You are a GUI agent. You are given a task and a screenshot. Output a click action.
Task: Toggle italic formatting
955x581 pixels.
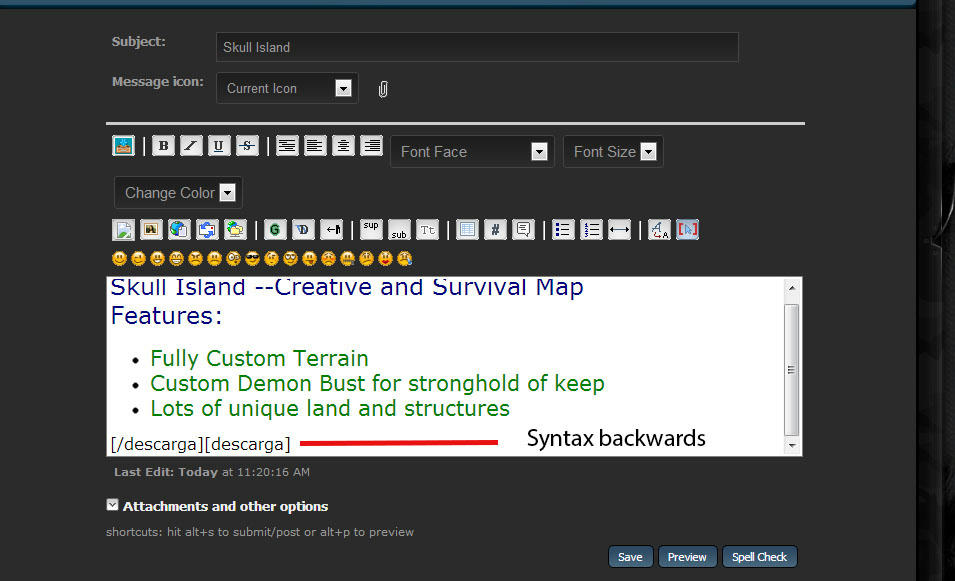point(191,146)
